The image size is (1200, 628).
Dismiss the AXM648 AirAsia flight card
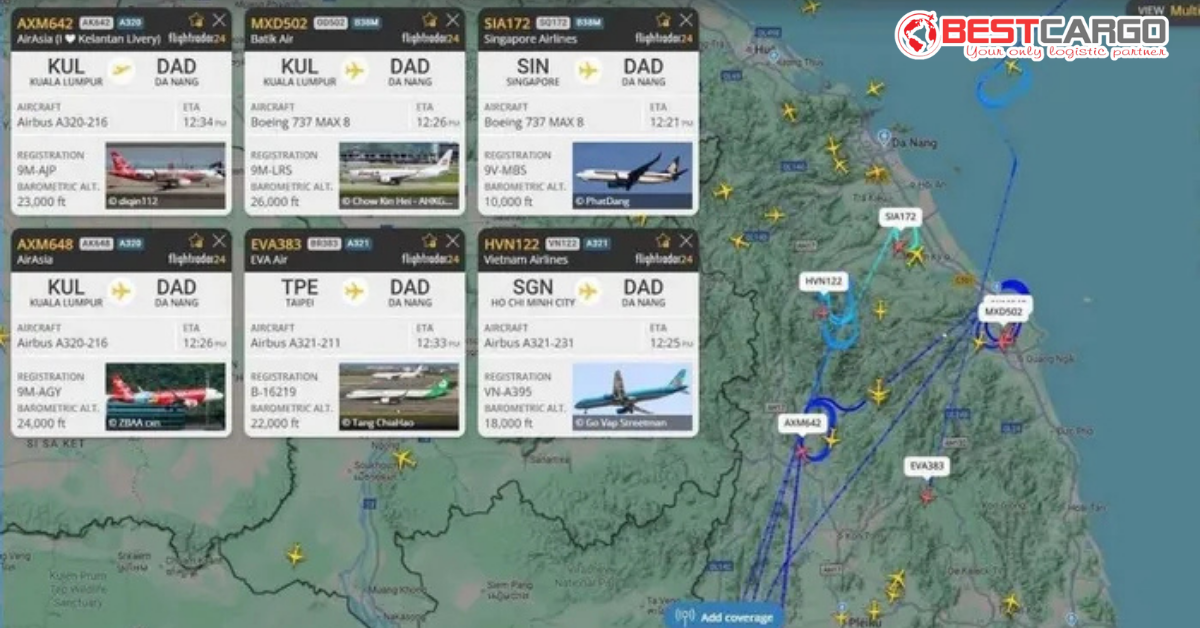[x=219, y=241]
